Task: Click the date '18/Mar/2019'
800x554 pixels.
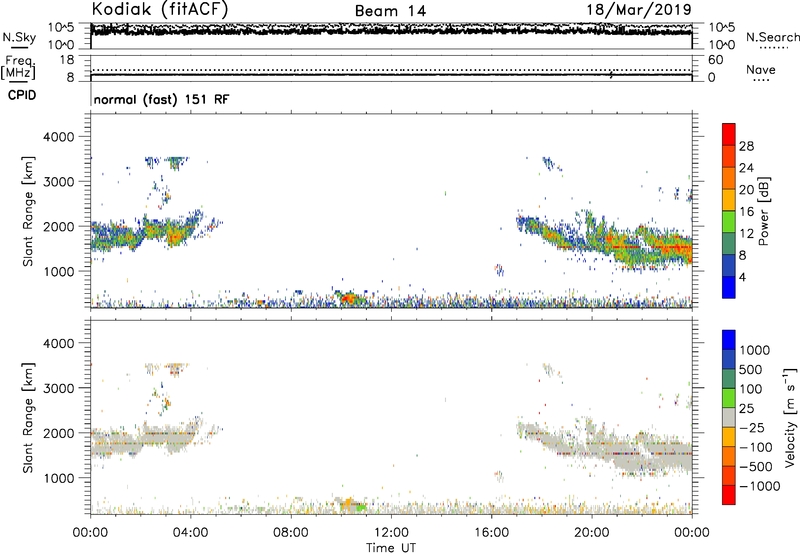Action: click(639, 10)
